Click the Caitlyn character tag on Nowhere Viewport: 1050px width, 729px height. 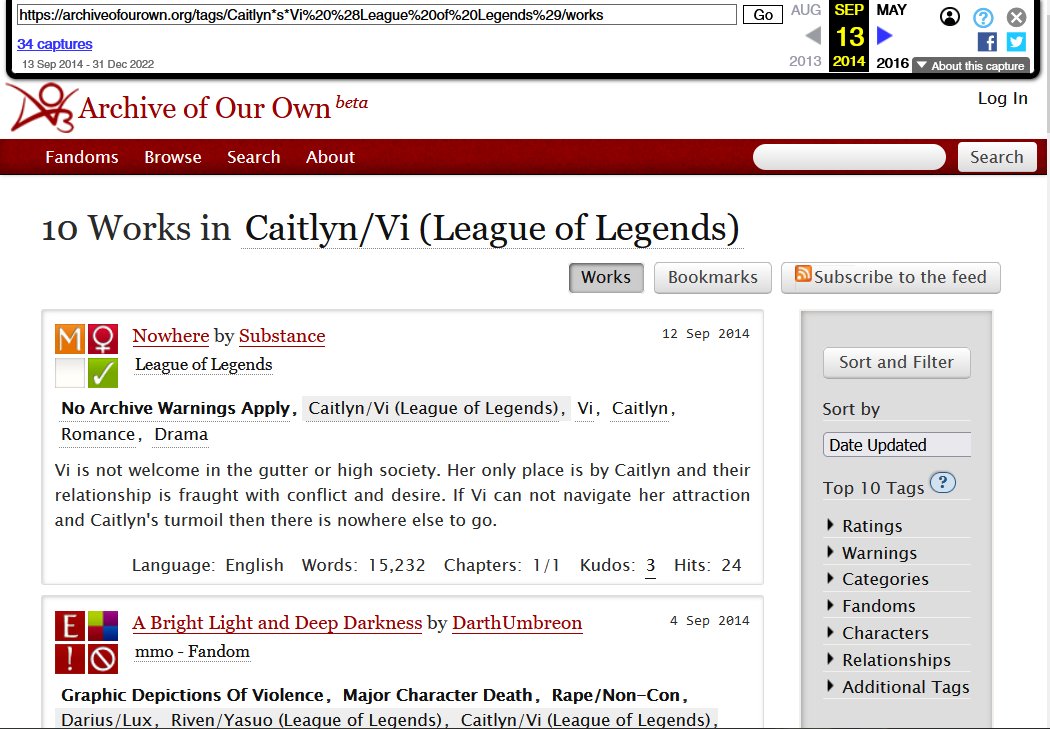coord(640,408)
